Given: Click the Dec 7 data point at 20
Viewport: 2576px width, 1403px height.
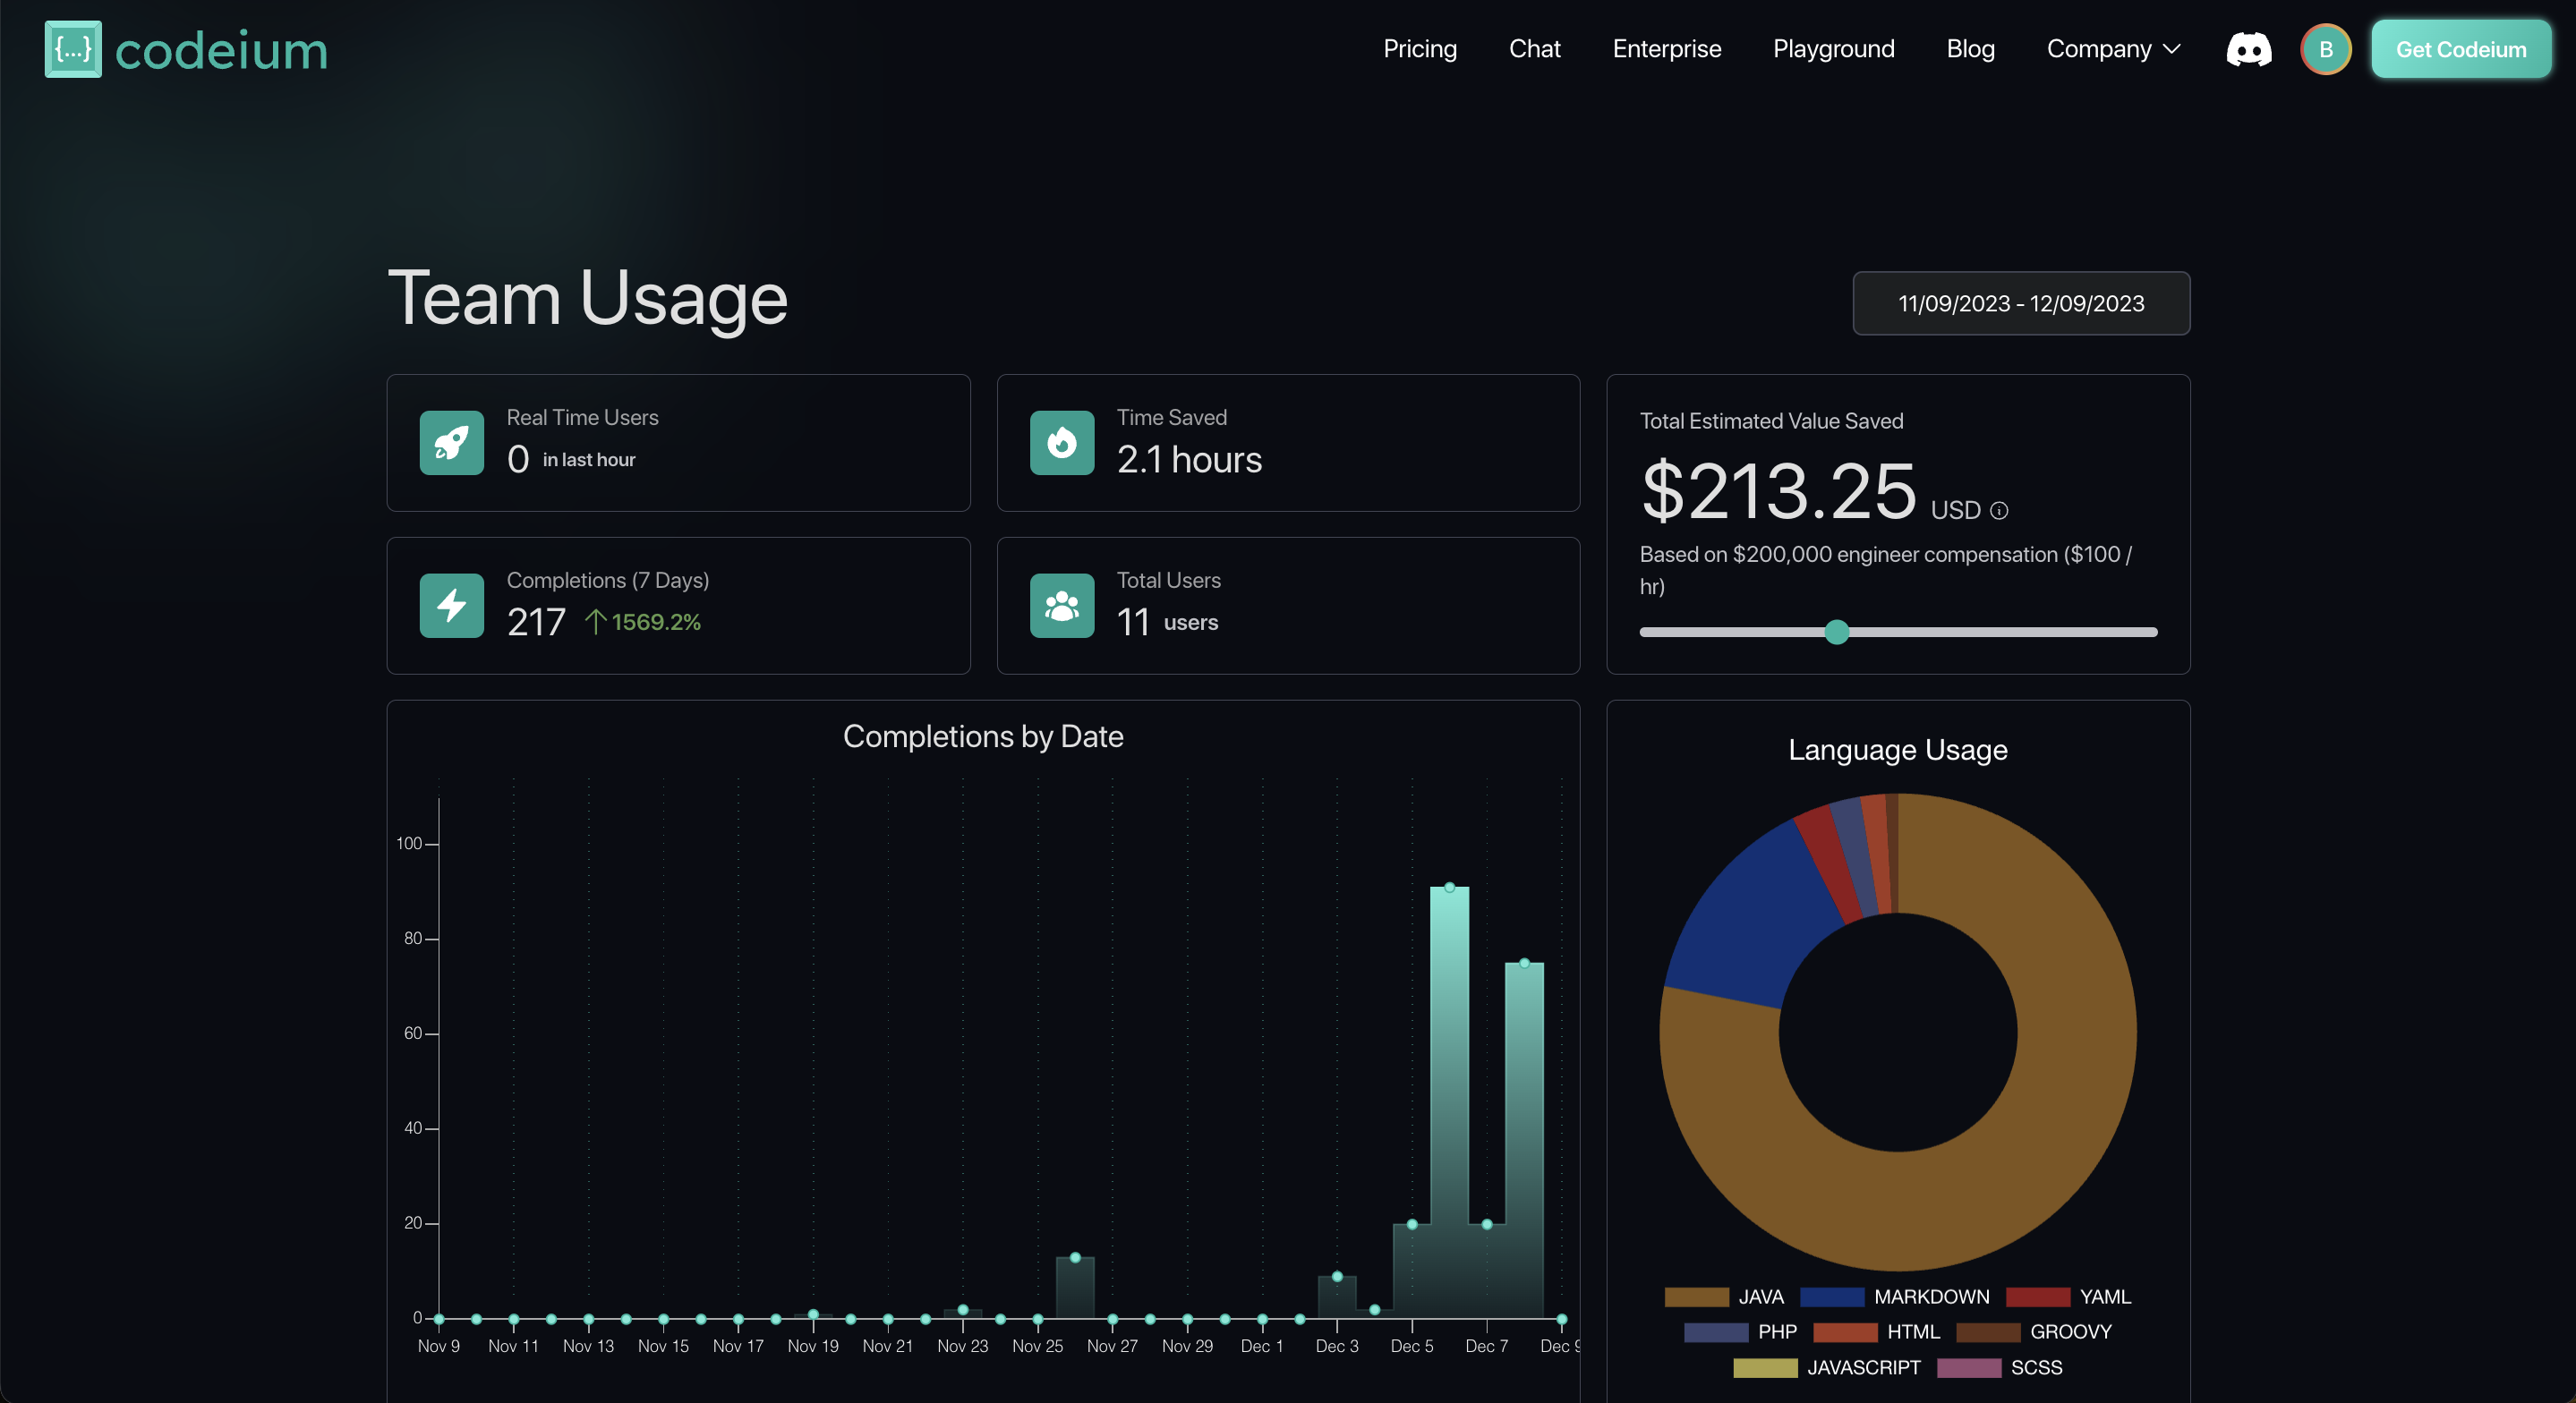Looking at the screenshot, I should point(1487,1224).
